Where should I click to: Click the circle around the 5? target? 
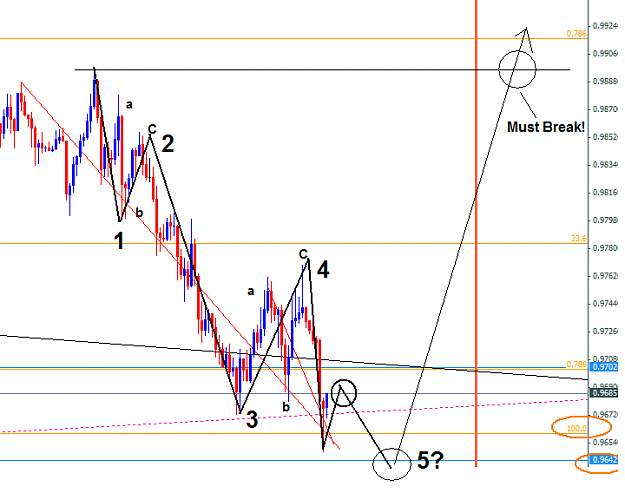[391, 464]
